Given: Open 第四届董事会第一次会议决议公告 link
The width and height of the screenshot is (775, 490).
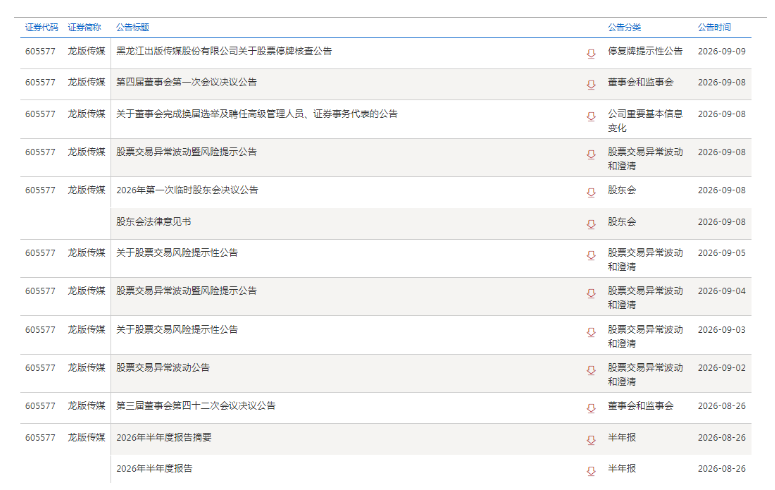Looking at the screenshot, I should 186,82.
